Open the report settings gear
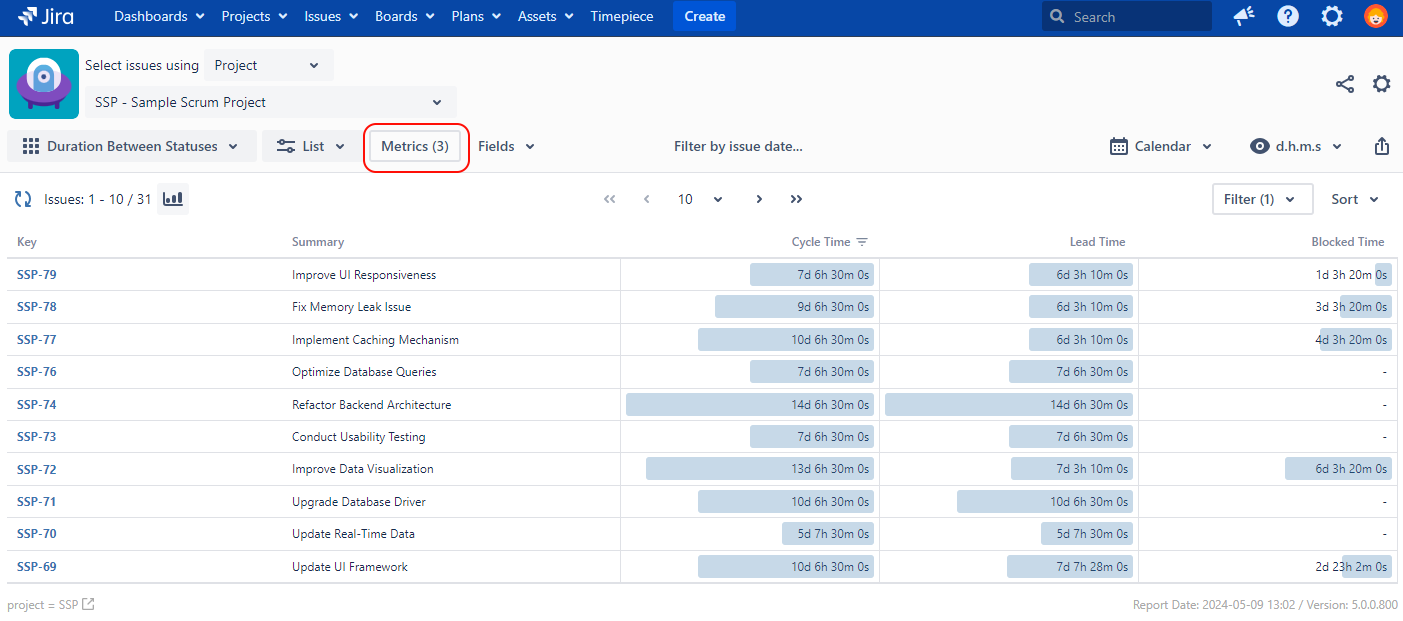Viewport: 1403px width, 621px height. tap(1381, 84)
